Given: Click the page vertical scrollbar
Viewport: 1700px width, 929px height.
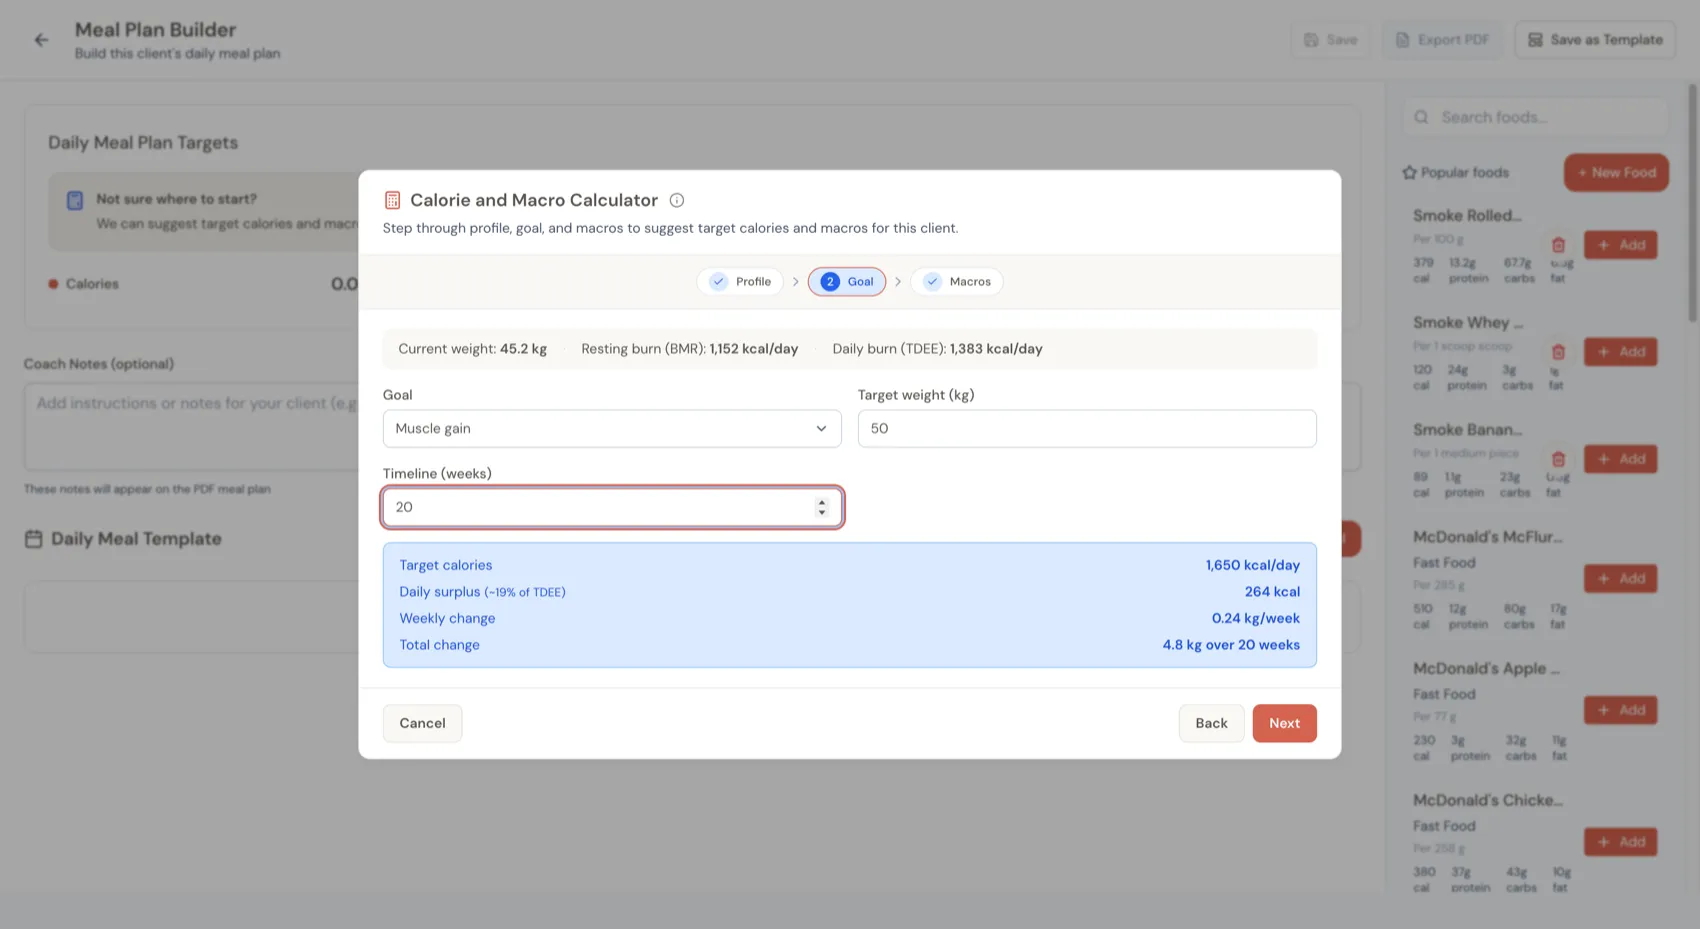Looking at the screenshot, I should (1692, 203).
